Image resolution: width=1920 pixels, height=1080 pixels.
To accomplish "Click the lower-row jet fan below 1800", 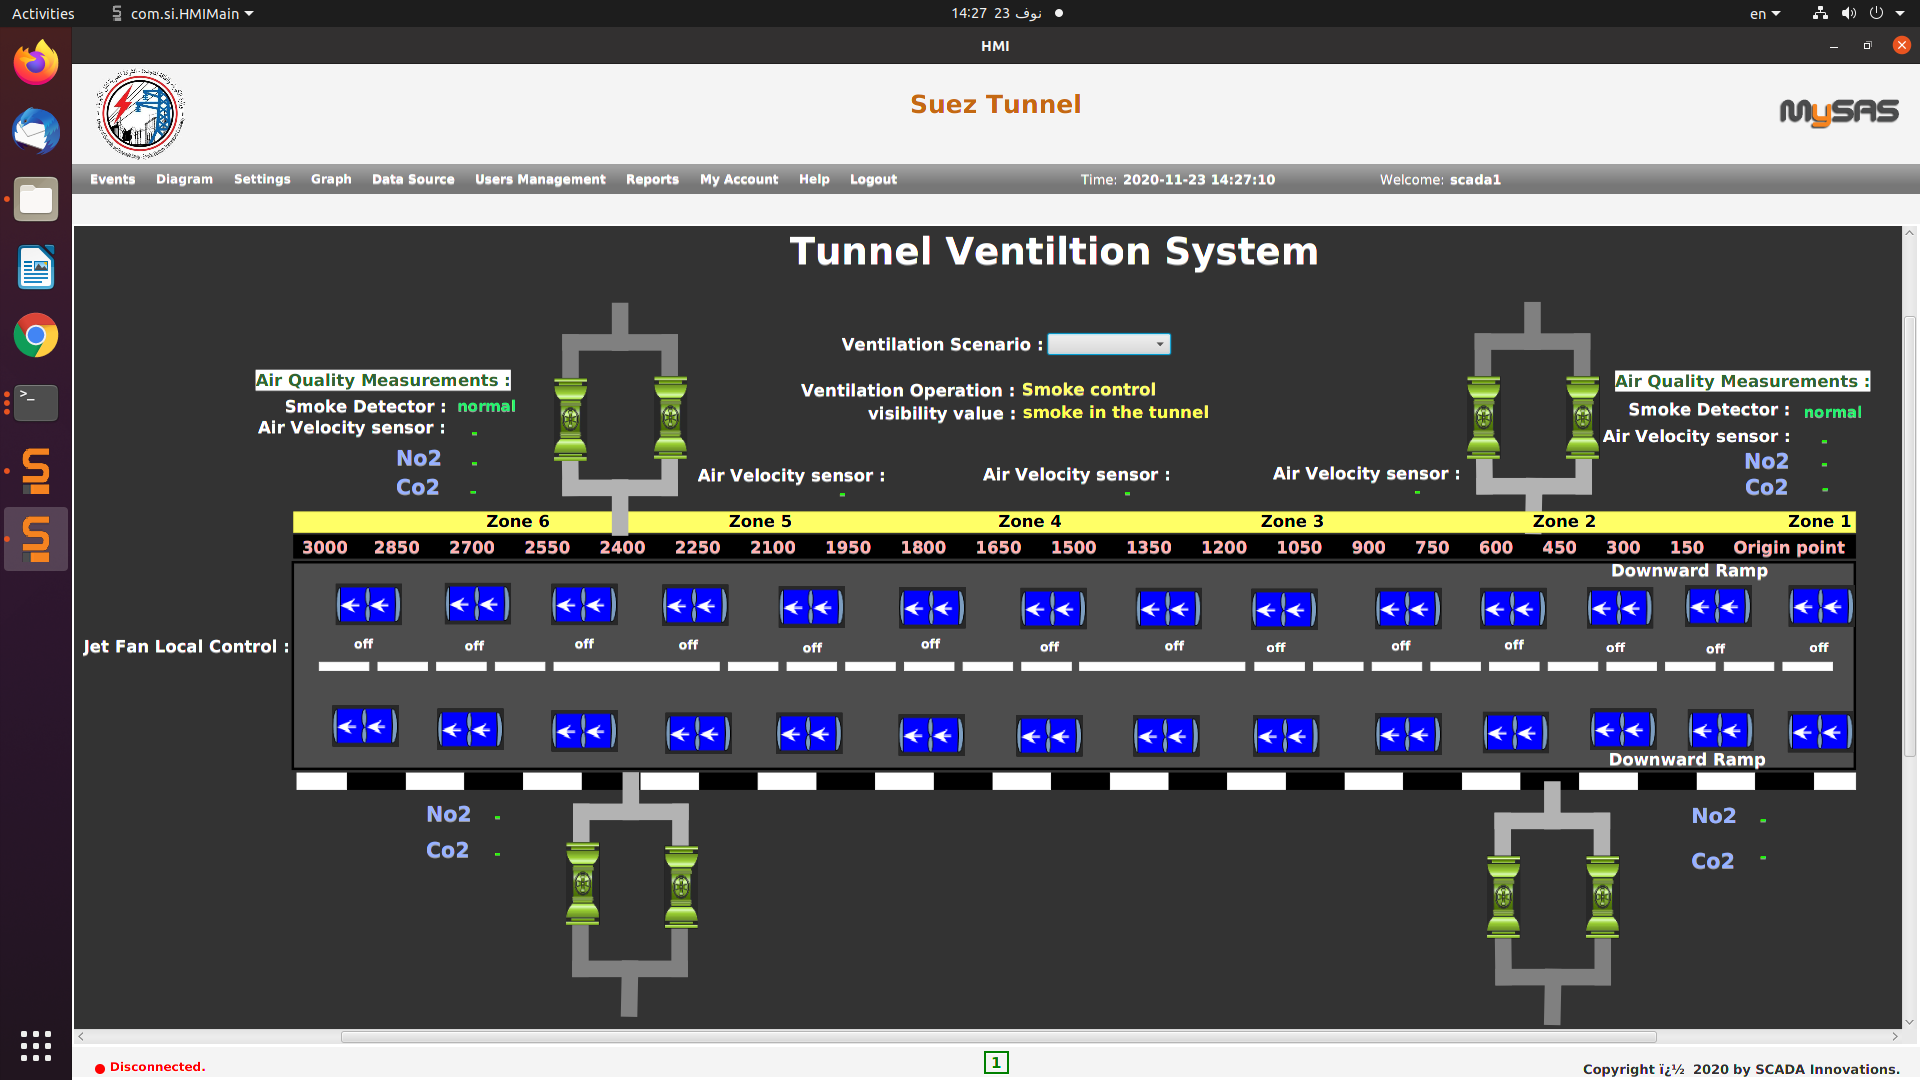I will (931, 736).
